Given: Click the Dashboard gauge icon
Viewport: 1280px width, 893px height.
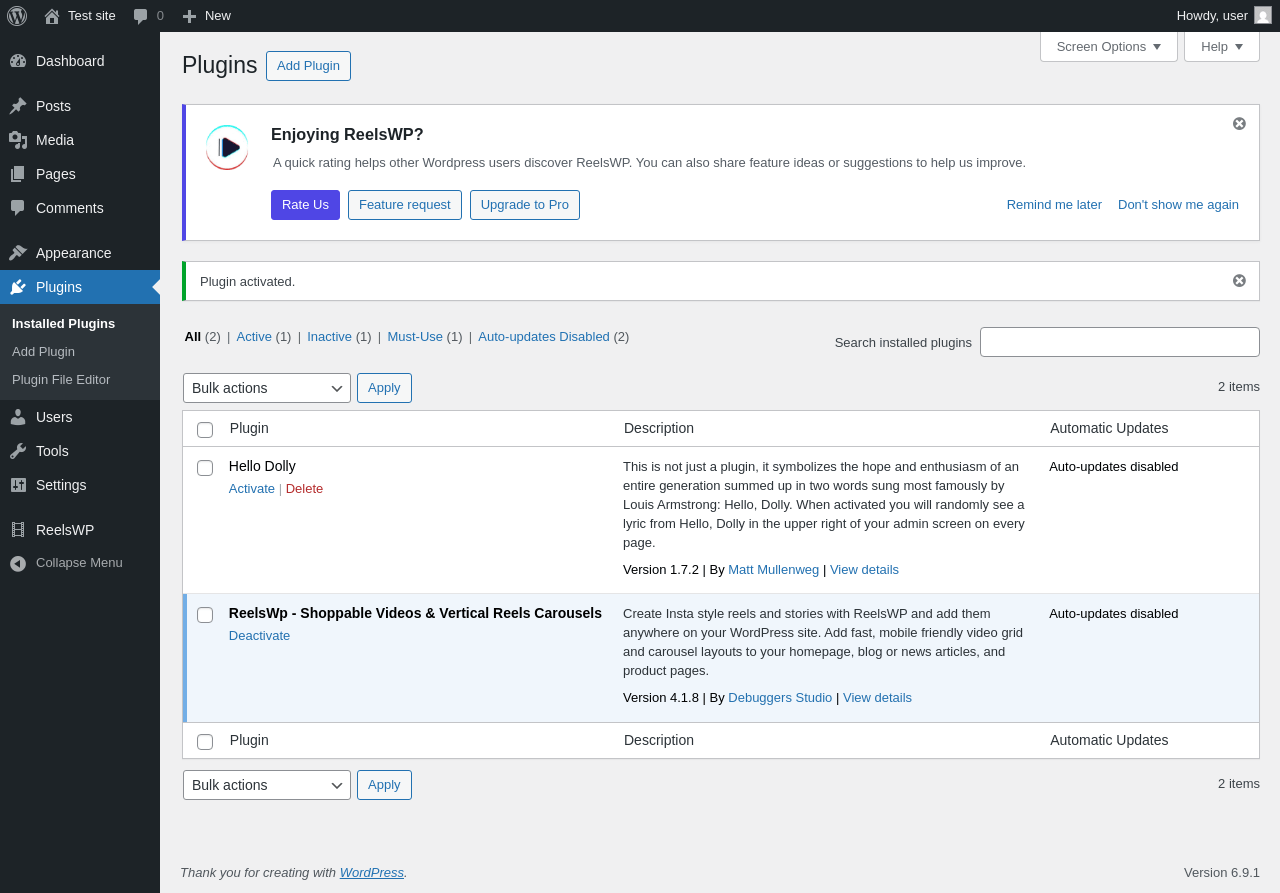Looking at the screenshot, I should point(18,61).
